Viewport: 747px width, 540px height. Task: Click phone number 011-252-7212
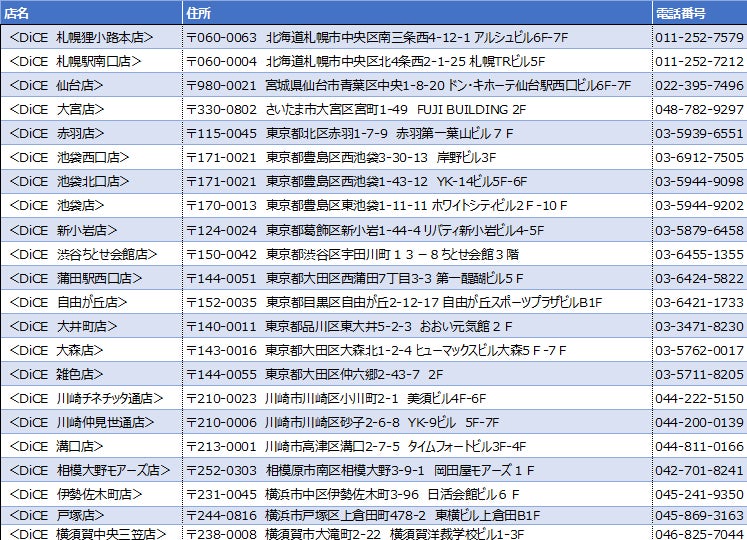pyautogui.click(x=699, y=61)
